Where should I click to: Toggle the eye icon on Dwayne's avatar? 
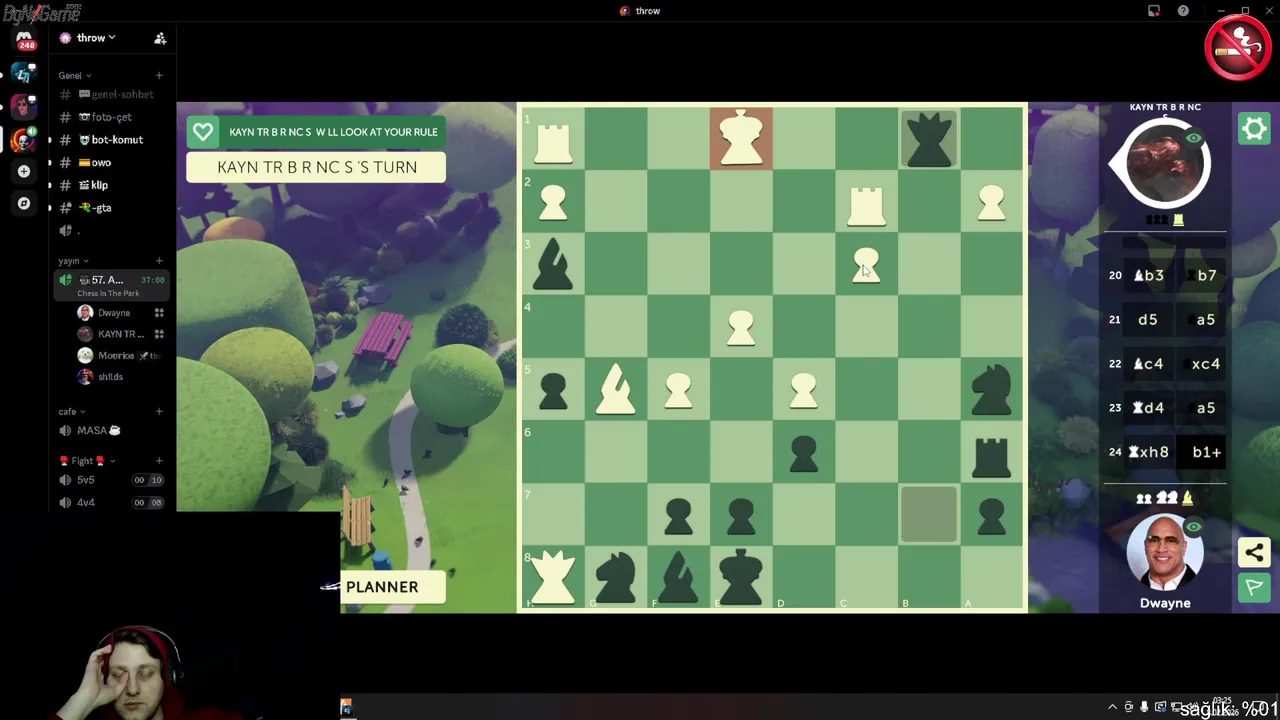[x=1193, y=527]
